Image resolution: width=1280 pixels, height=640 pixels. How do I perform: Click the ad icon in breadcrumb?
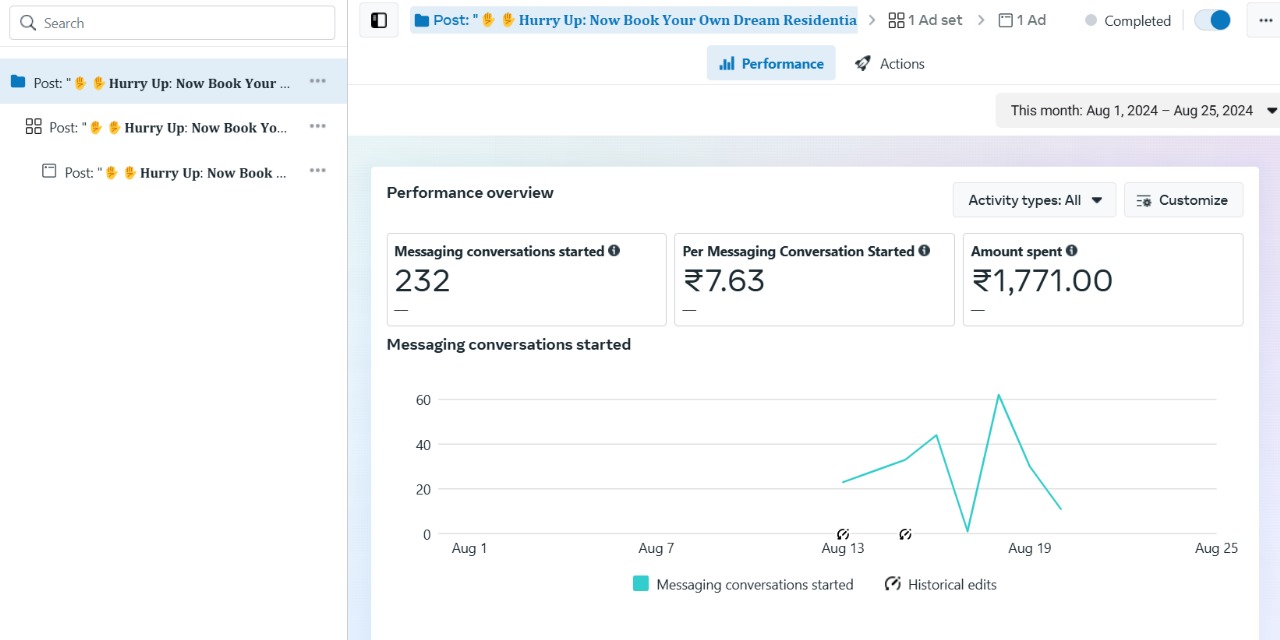click(1006, 20)
